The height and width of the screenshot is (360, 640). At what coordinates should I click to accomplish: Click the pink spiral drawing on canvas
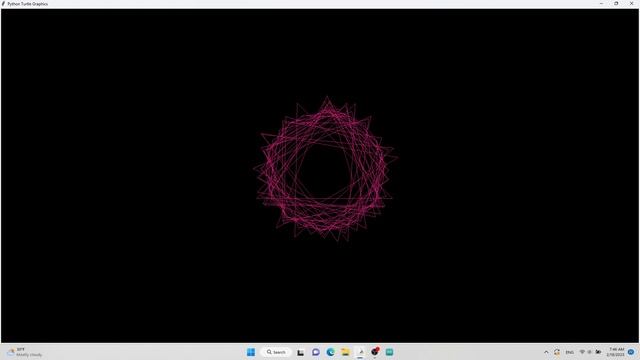(x=325, y=169)
